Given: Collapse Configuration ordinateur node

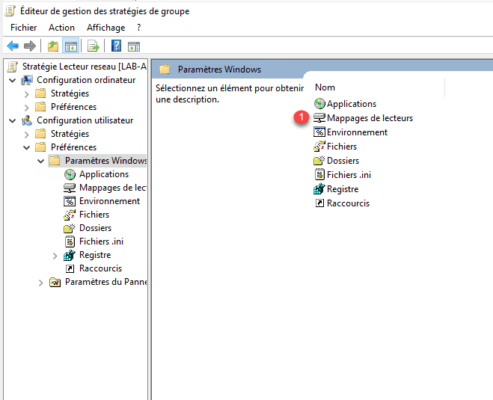Looking at the screenshot, I should click(12, 80).
